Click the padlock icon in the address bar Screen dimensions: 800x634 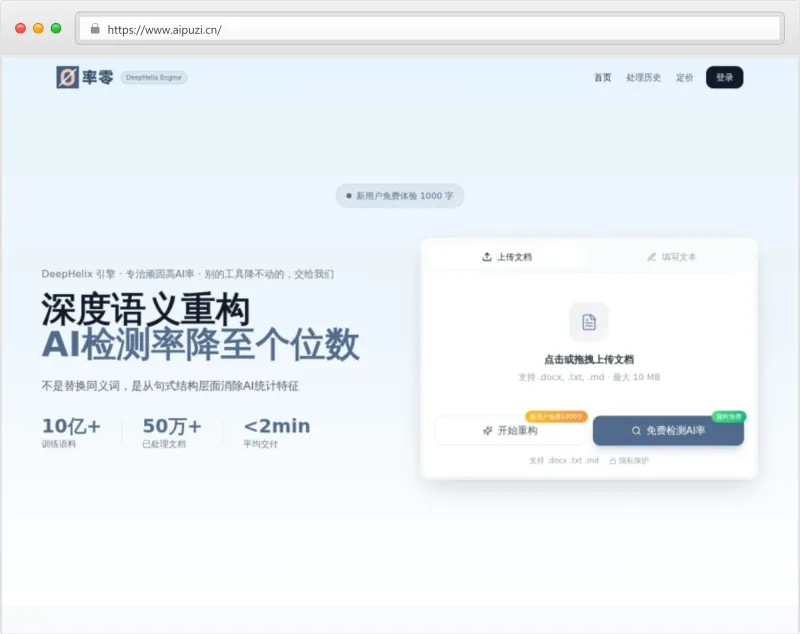(x=96, y=30)
